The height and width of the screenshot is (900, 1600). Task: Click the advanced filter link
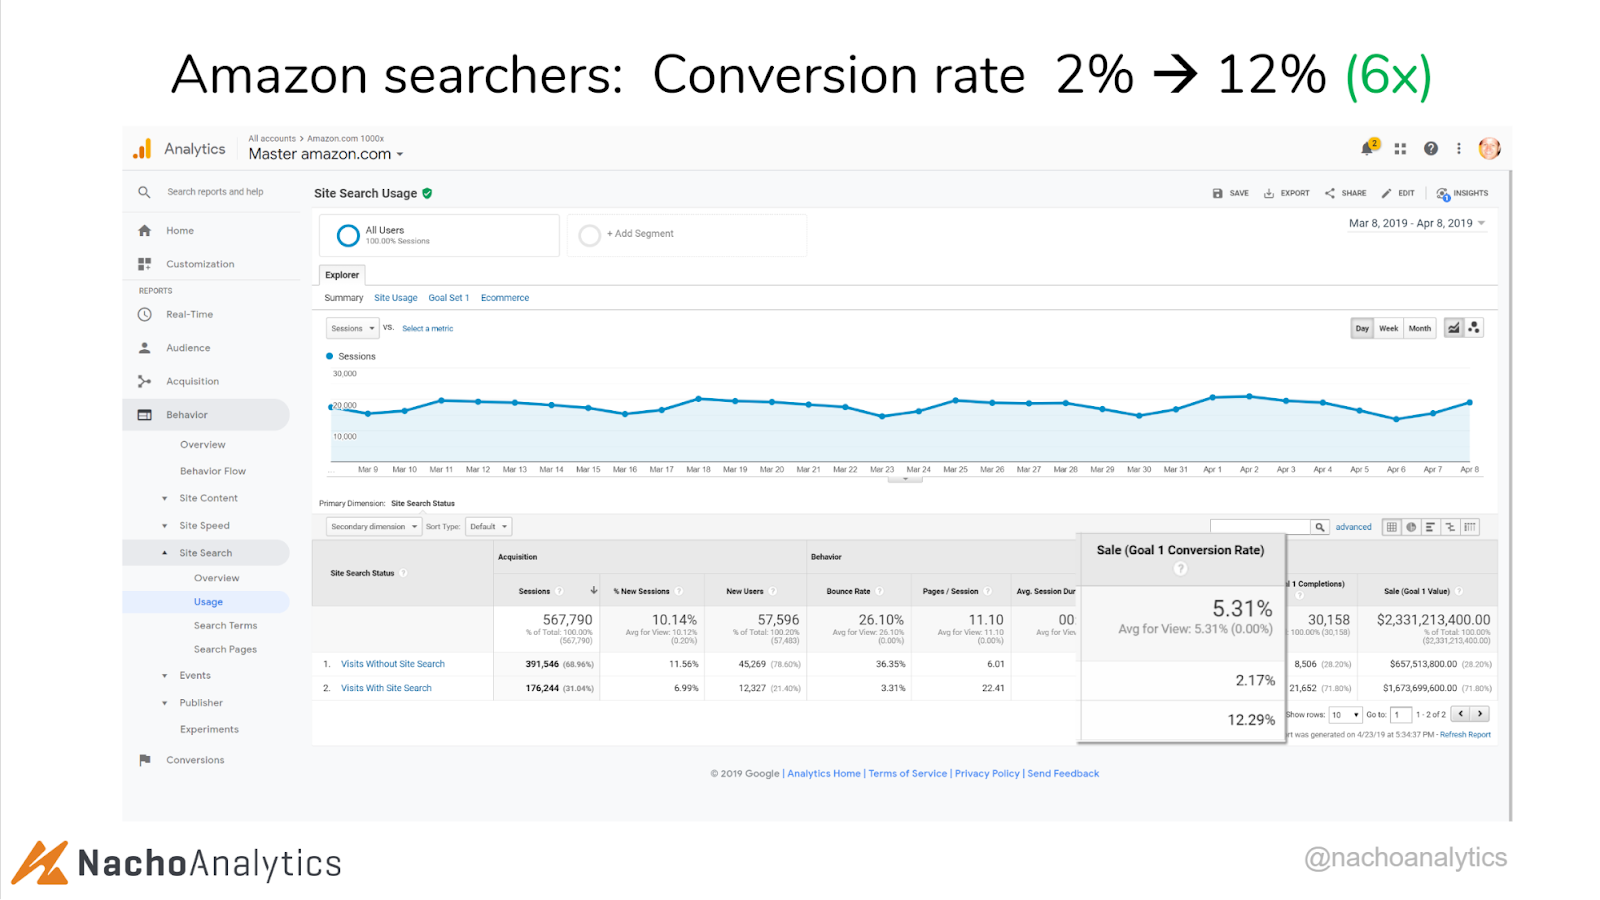pos(1354,527)
